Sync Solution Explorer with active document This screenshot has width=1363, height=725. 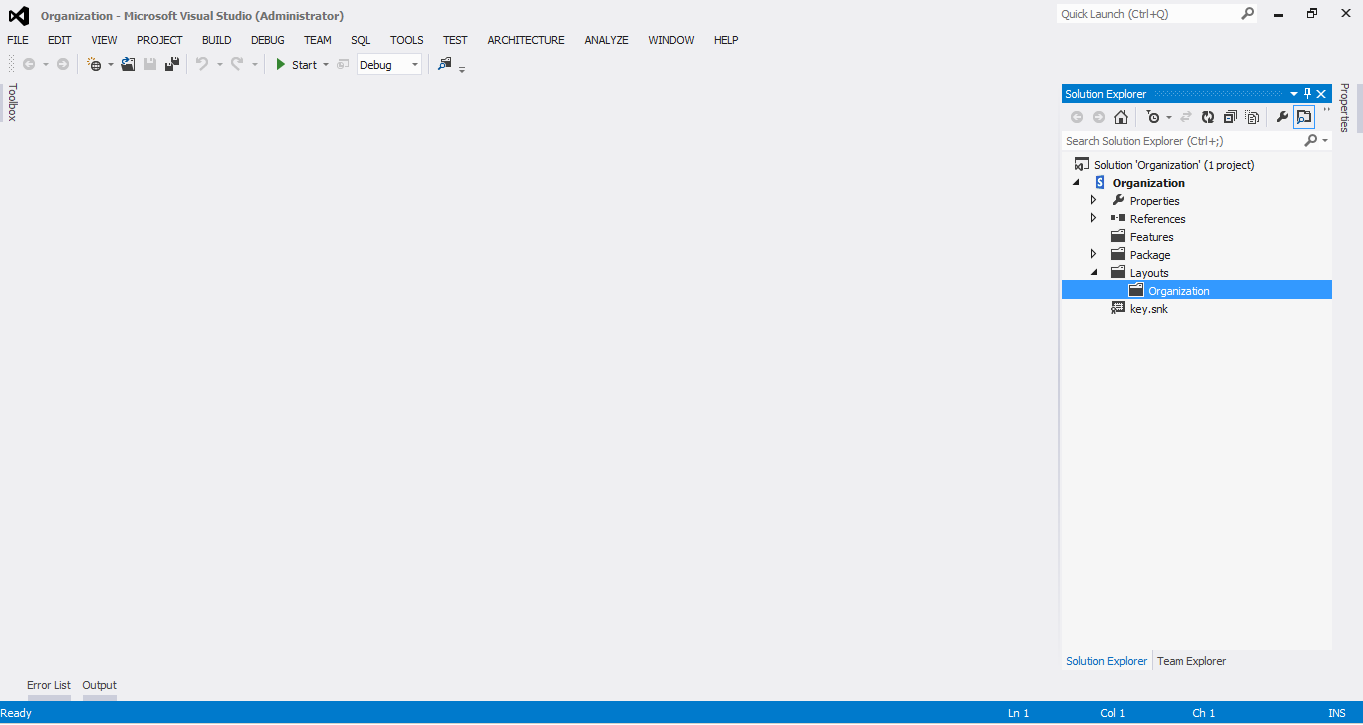(1188, 117)
